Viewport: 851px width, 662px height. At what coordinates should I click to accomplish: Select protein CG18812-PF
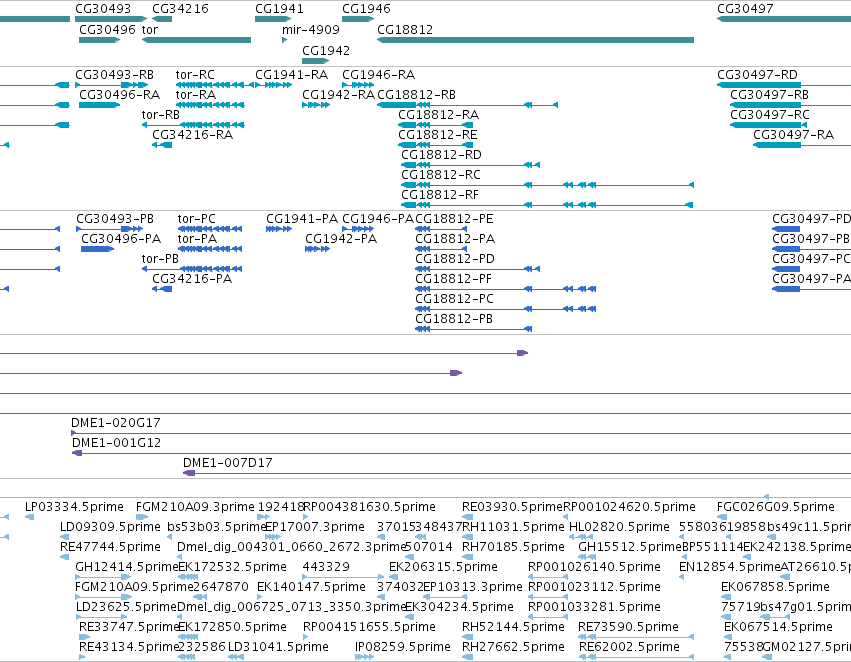click(x=453, y=279)
